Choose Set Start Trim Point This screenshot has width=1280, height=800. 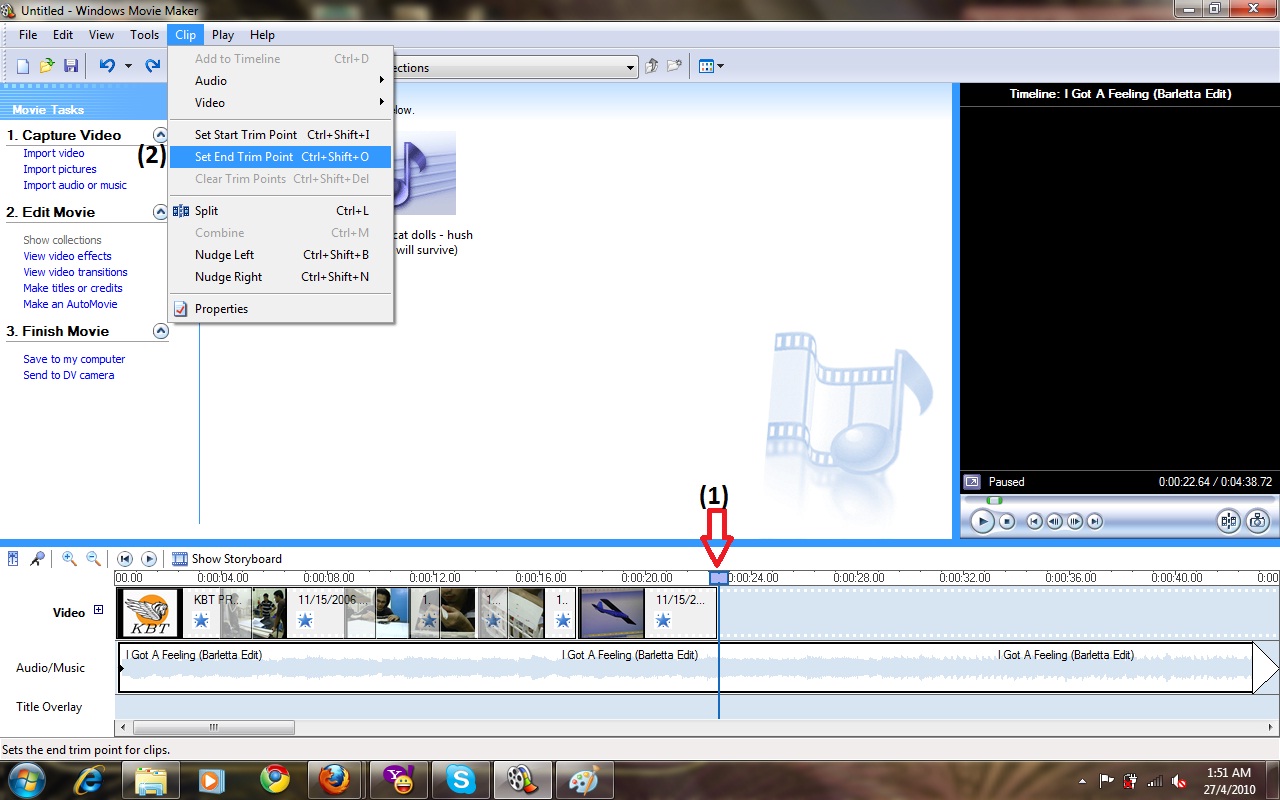(x=280, y=135)
